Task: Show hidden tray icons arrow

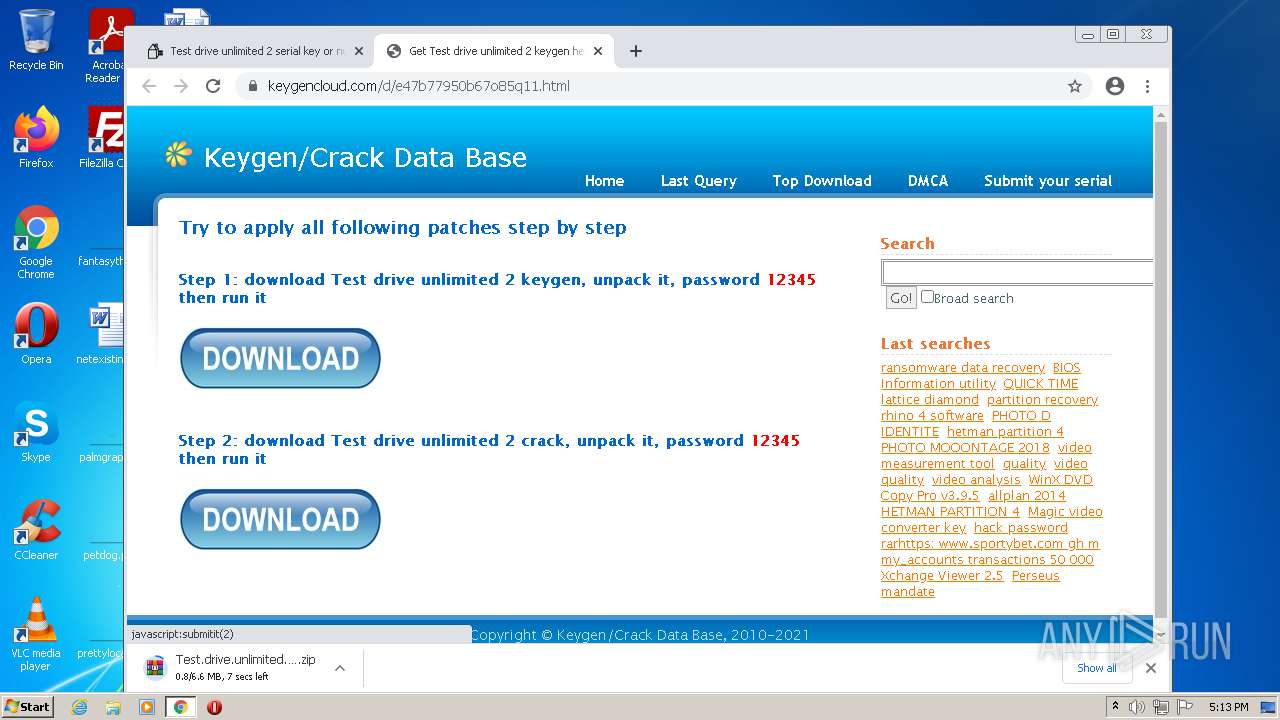Action: pyautogui.click(x=1115, y=707)
